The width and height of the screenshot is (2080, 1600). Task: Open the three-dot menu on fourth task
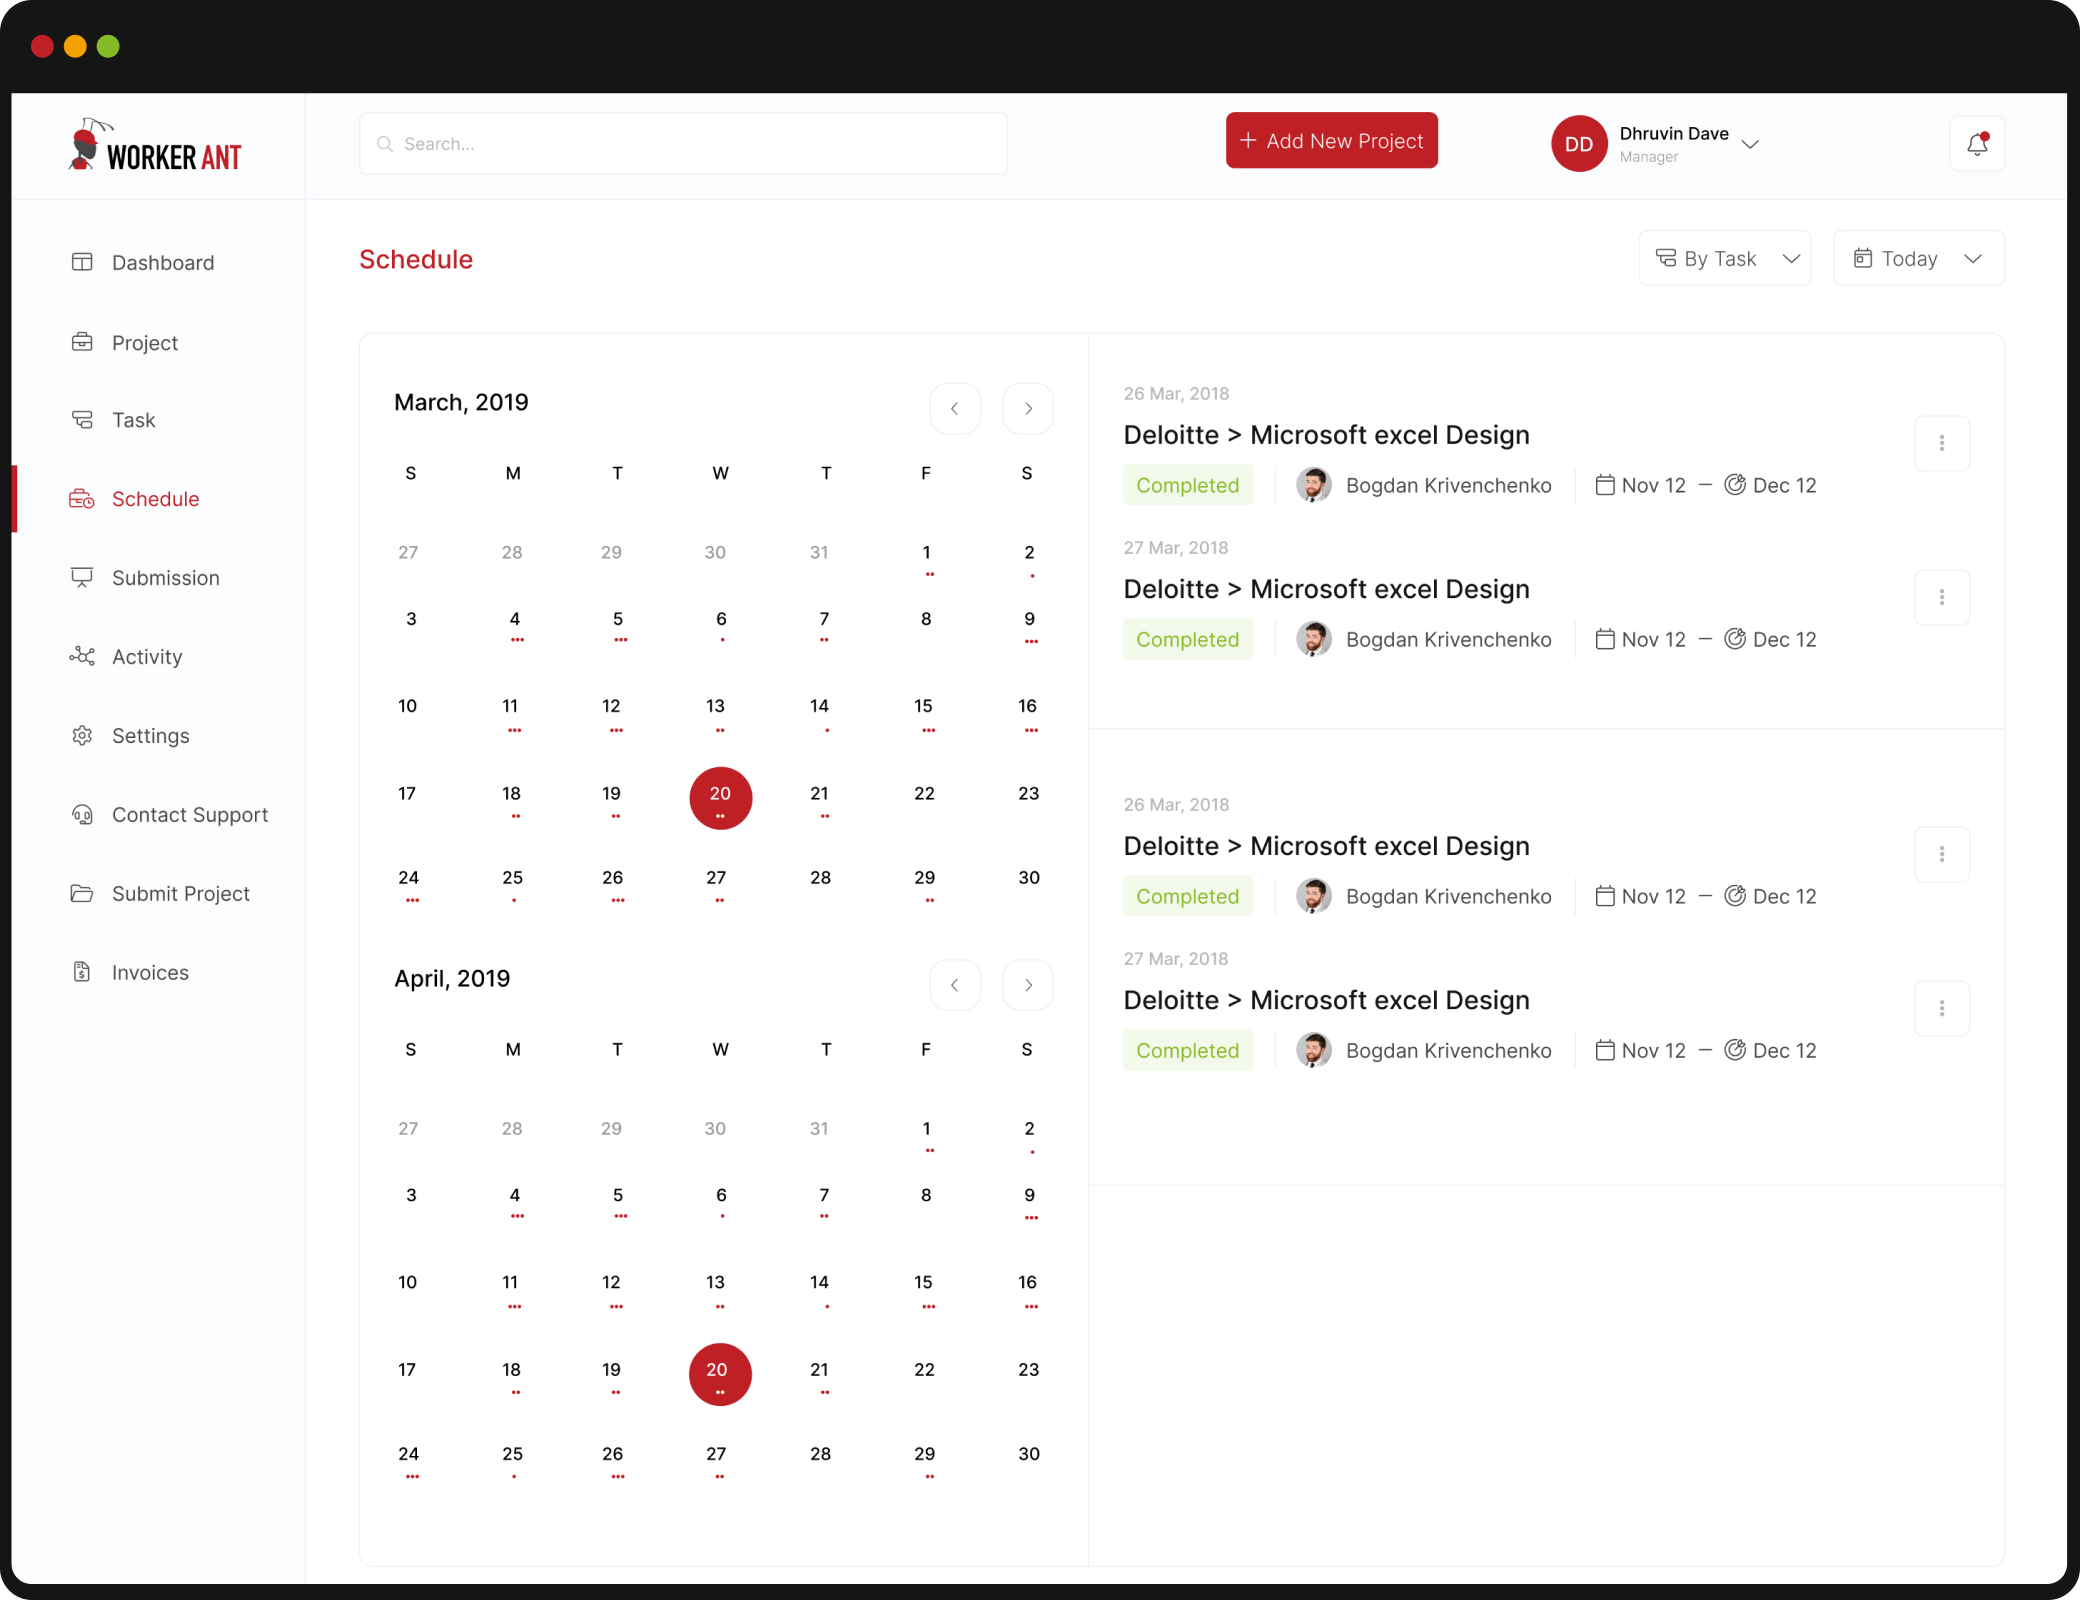coord(1942,1008)
